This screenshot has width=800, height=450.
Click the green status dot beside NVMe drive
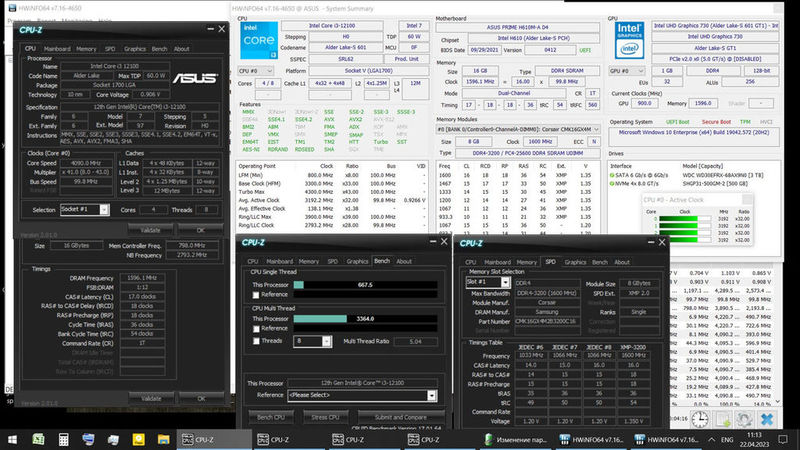(x=612, y=184)
